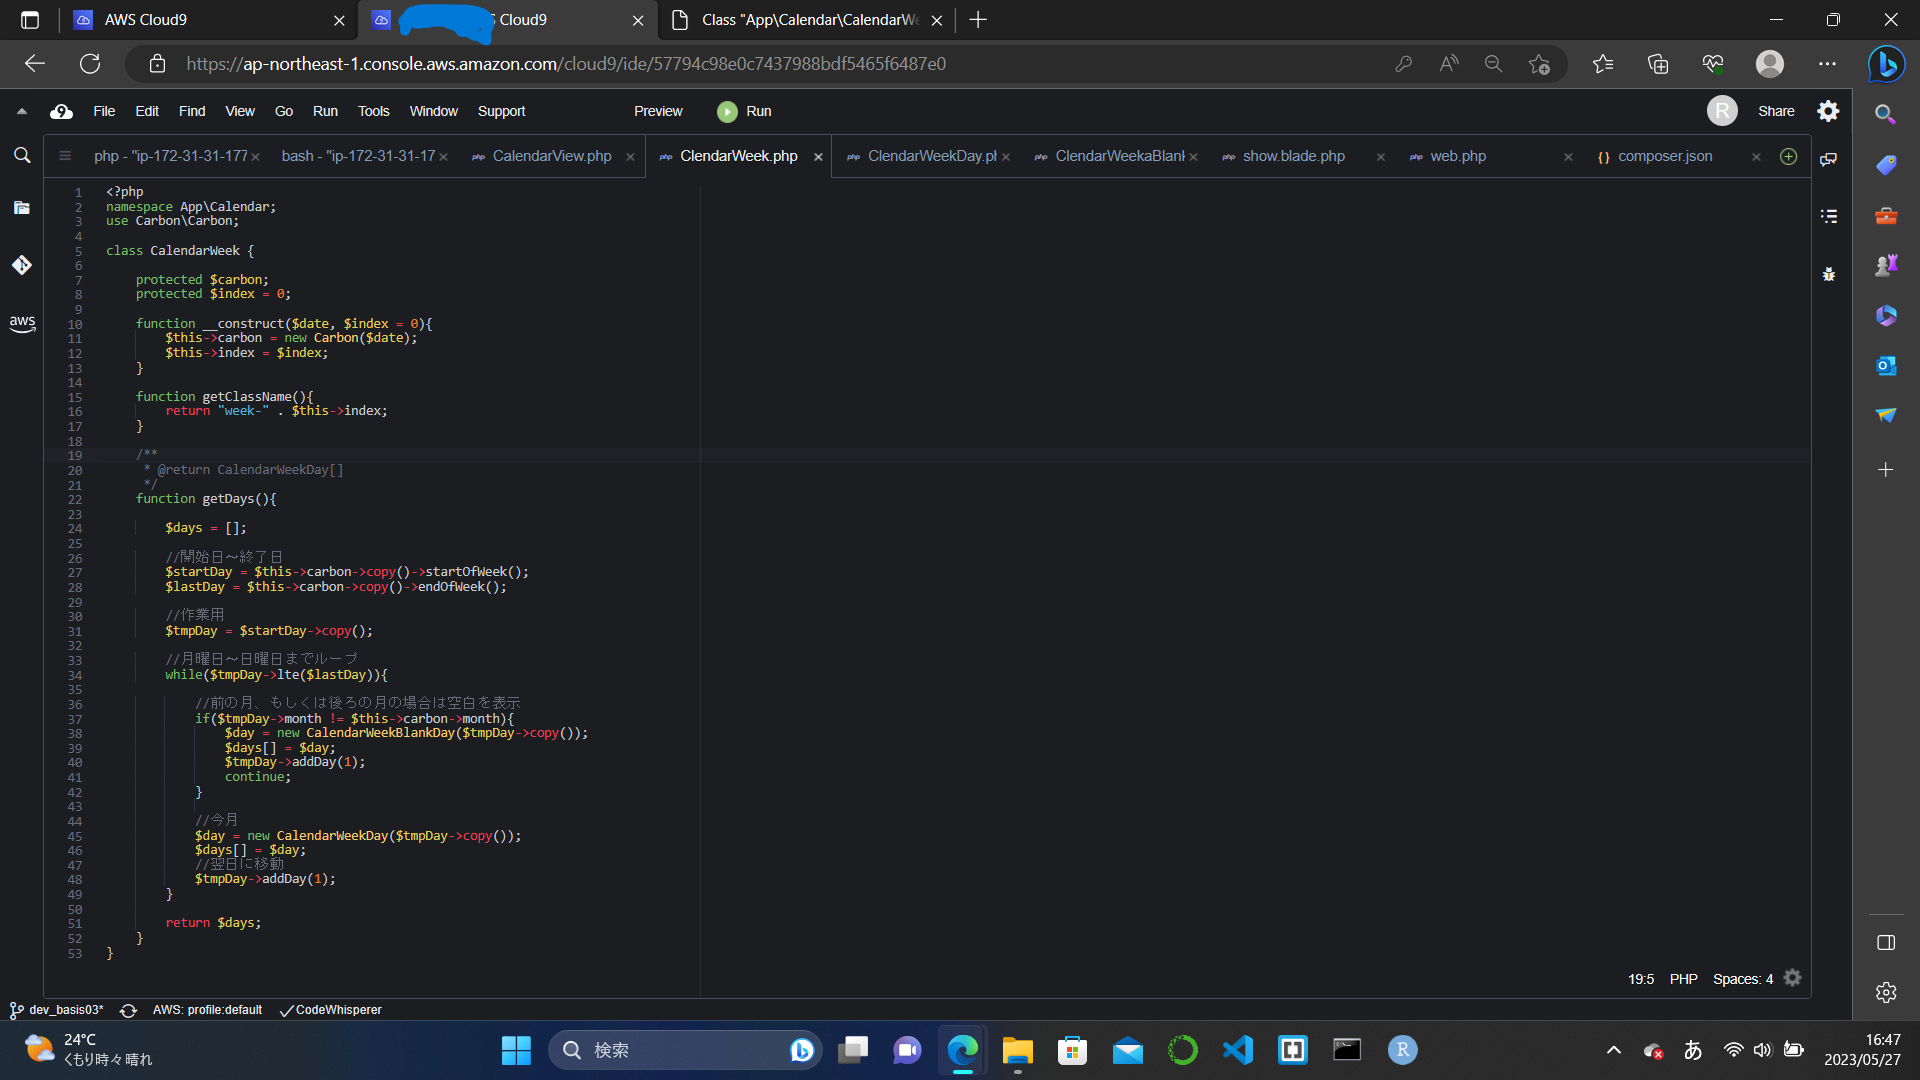Open the Collaborate chat icon on right
This screenshot has width=1920, height=1080.
[x=1829, y=159]
